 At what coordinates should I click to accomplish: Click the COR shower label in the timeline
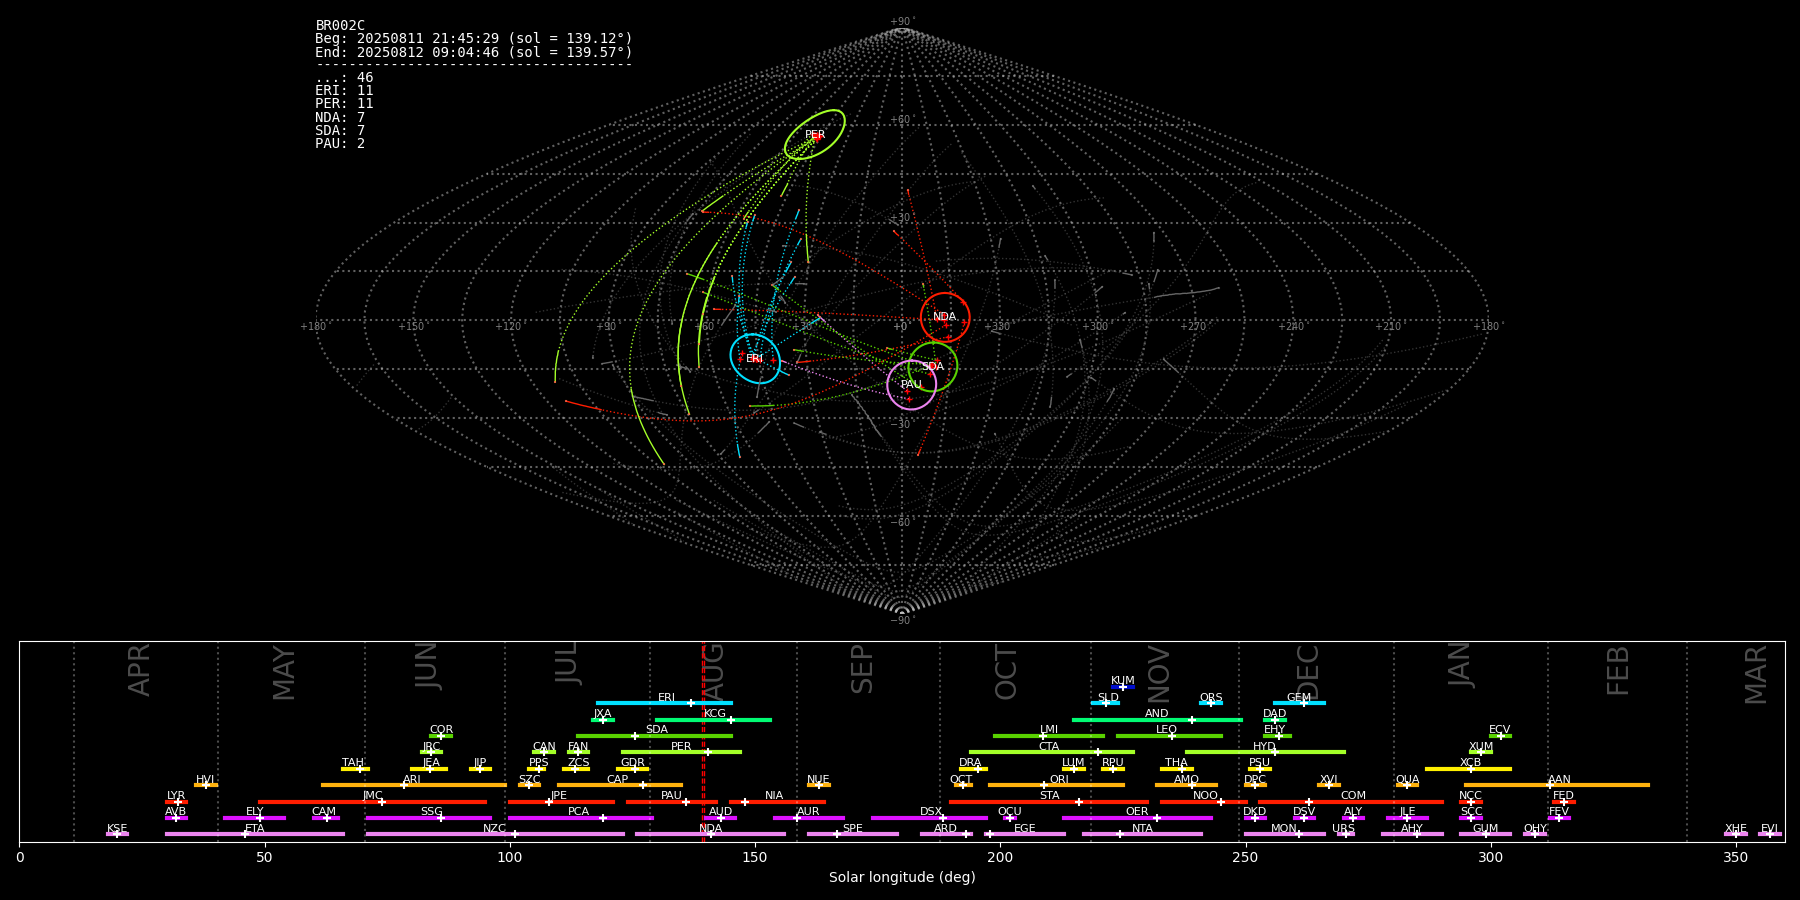click(441, 730)
